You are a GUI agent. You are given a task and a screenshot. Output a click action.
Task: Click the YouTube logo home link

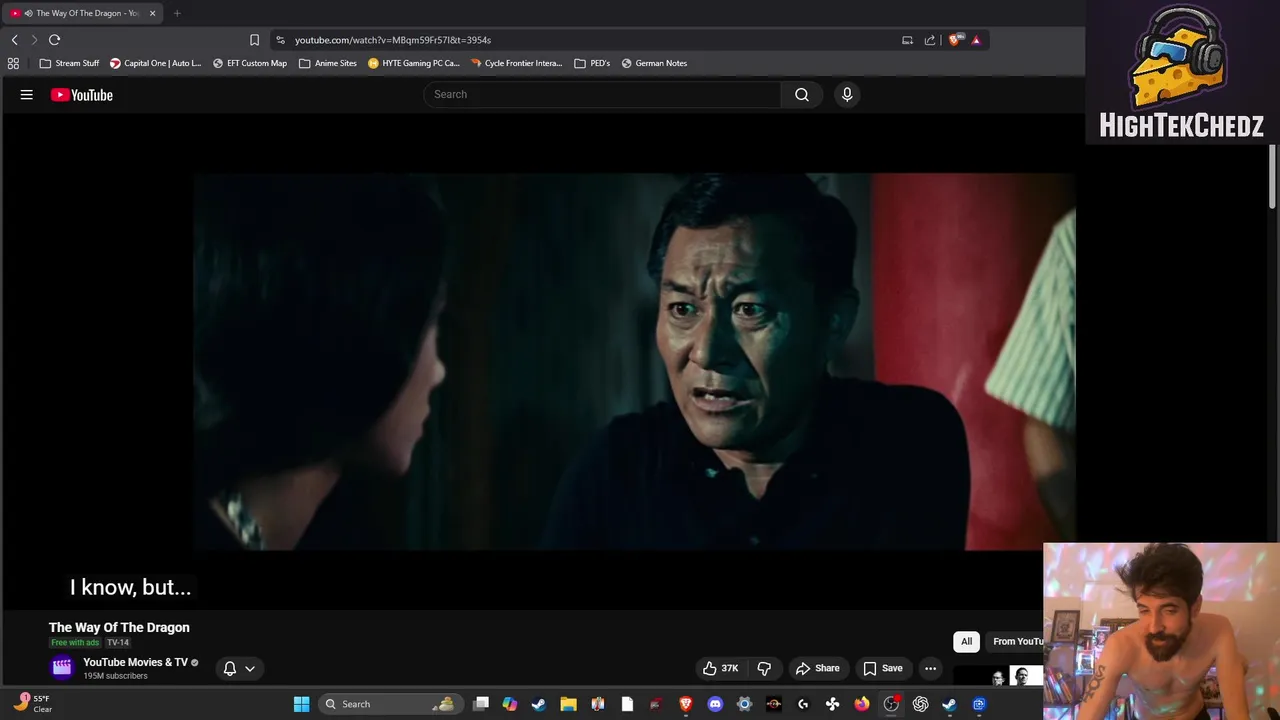pos(82,95)
